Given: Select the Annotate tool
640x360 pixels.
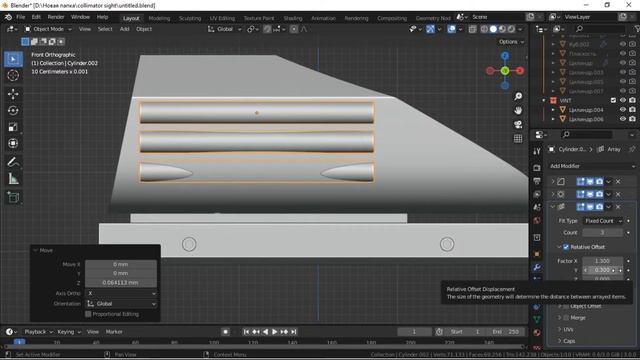Looking at the screenshot, I should [x=13, y=162].
